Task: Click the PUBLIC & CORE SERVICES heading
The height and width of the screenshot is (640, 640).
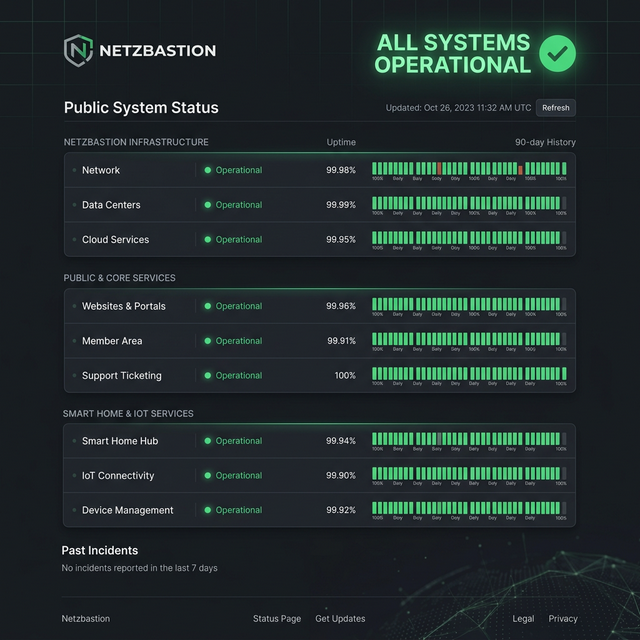Action: [x=120, y=278]
